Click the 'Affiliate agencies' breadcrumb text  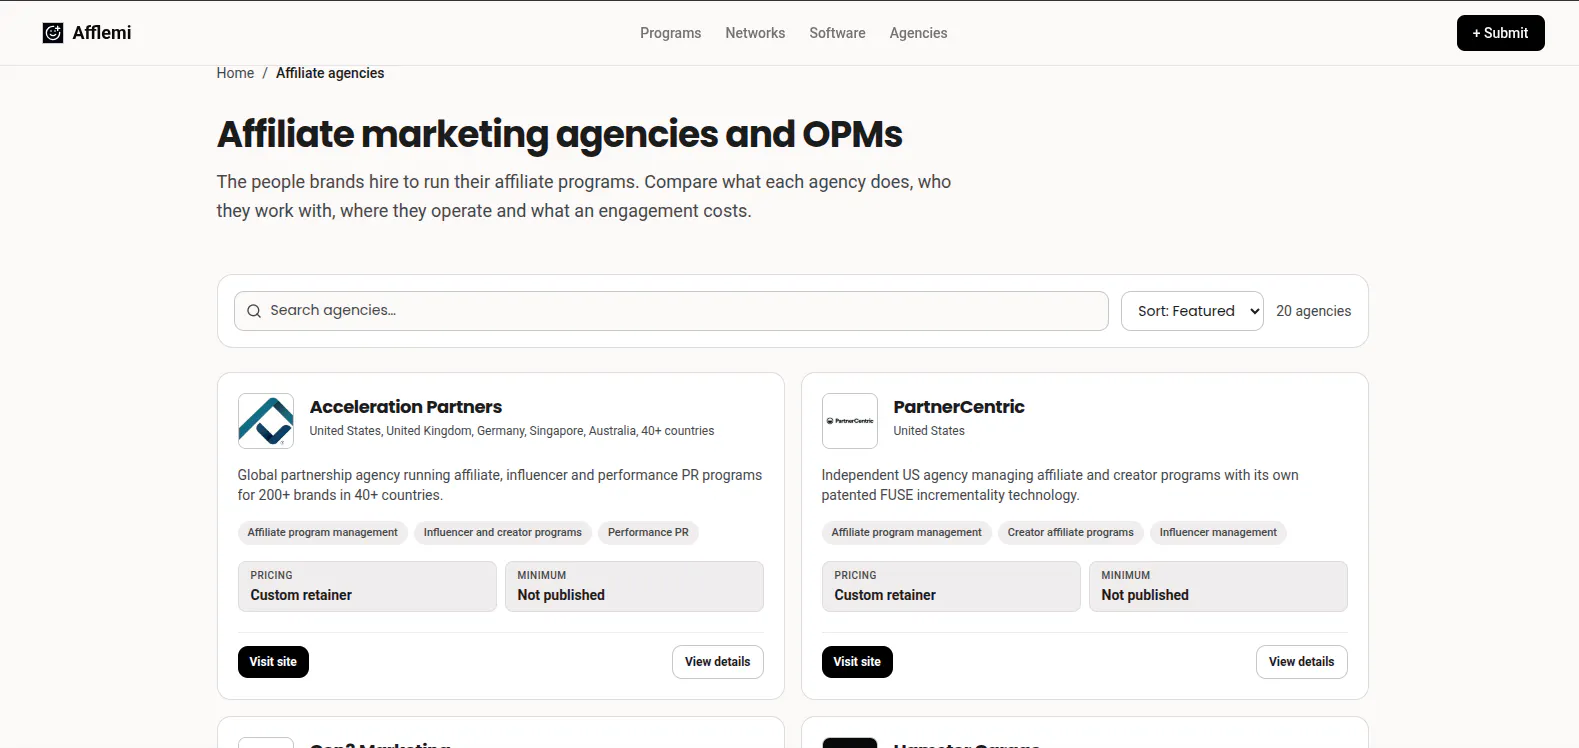coord(330,73)
